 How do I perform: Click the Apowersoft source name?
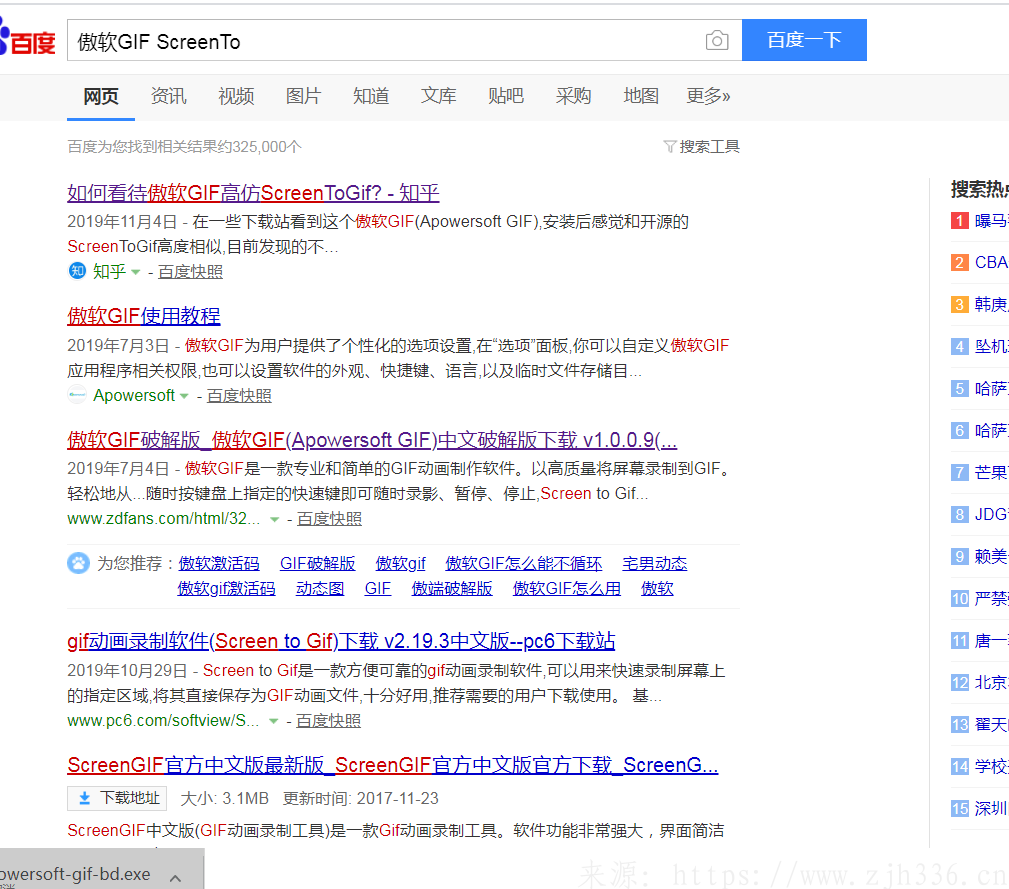point(134,395)
